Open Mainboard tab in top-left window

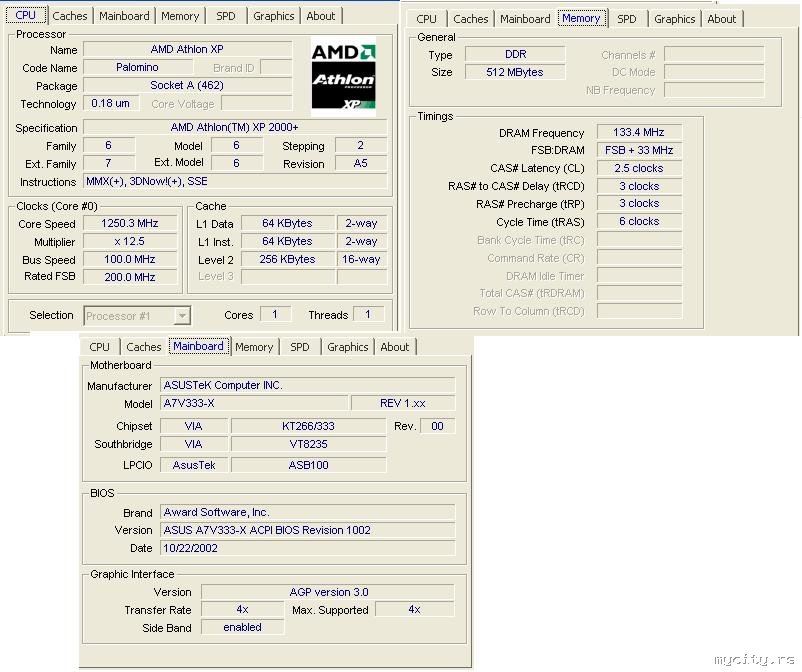pyautogui.click(x=124, y=16)
